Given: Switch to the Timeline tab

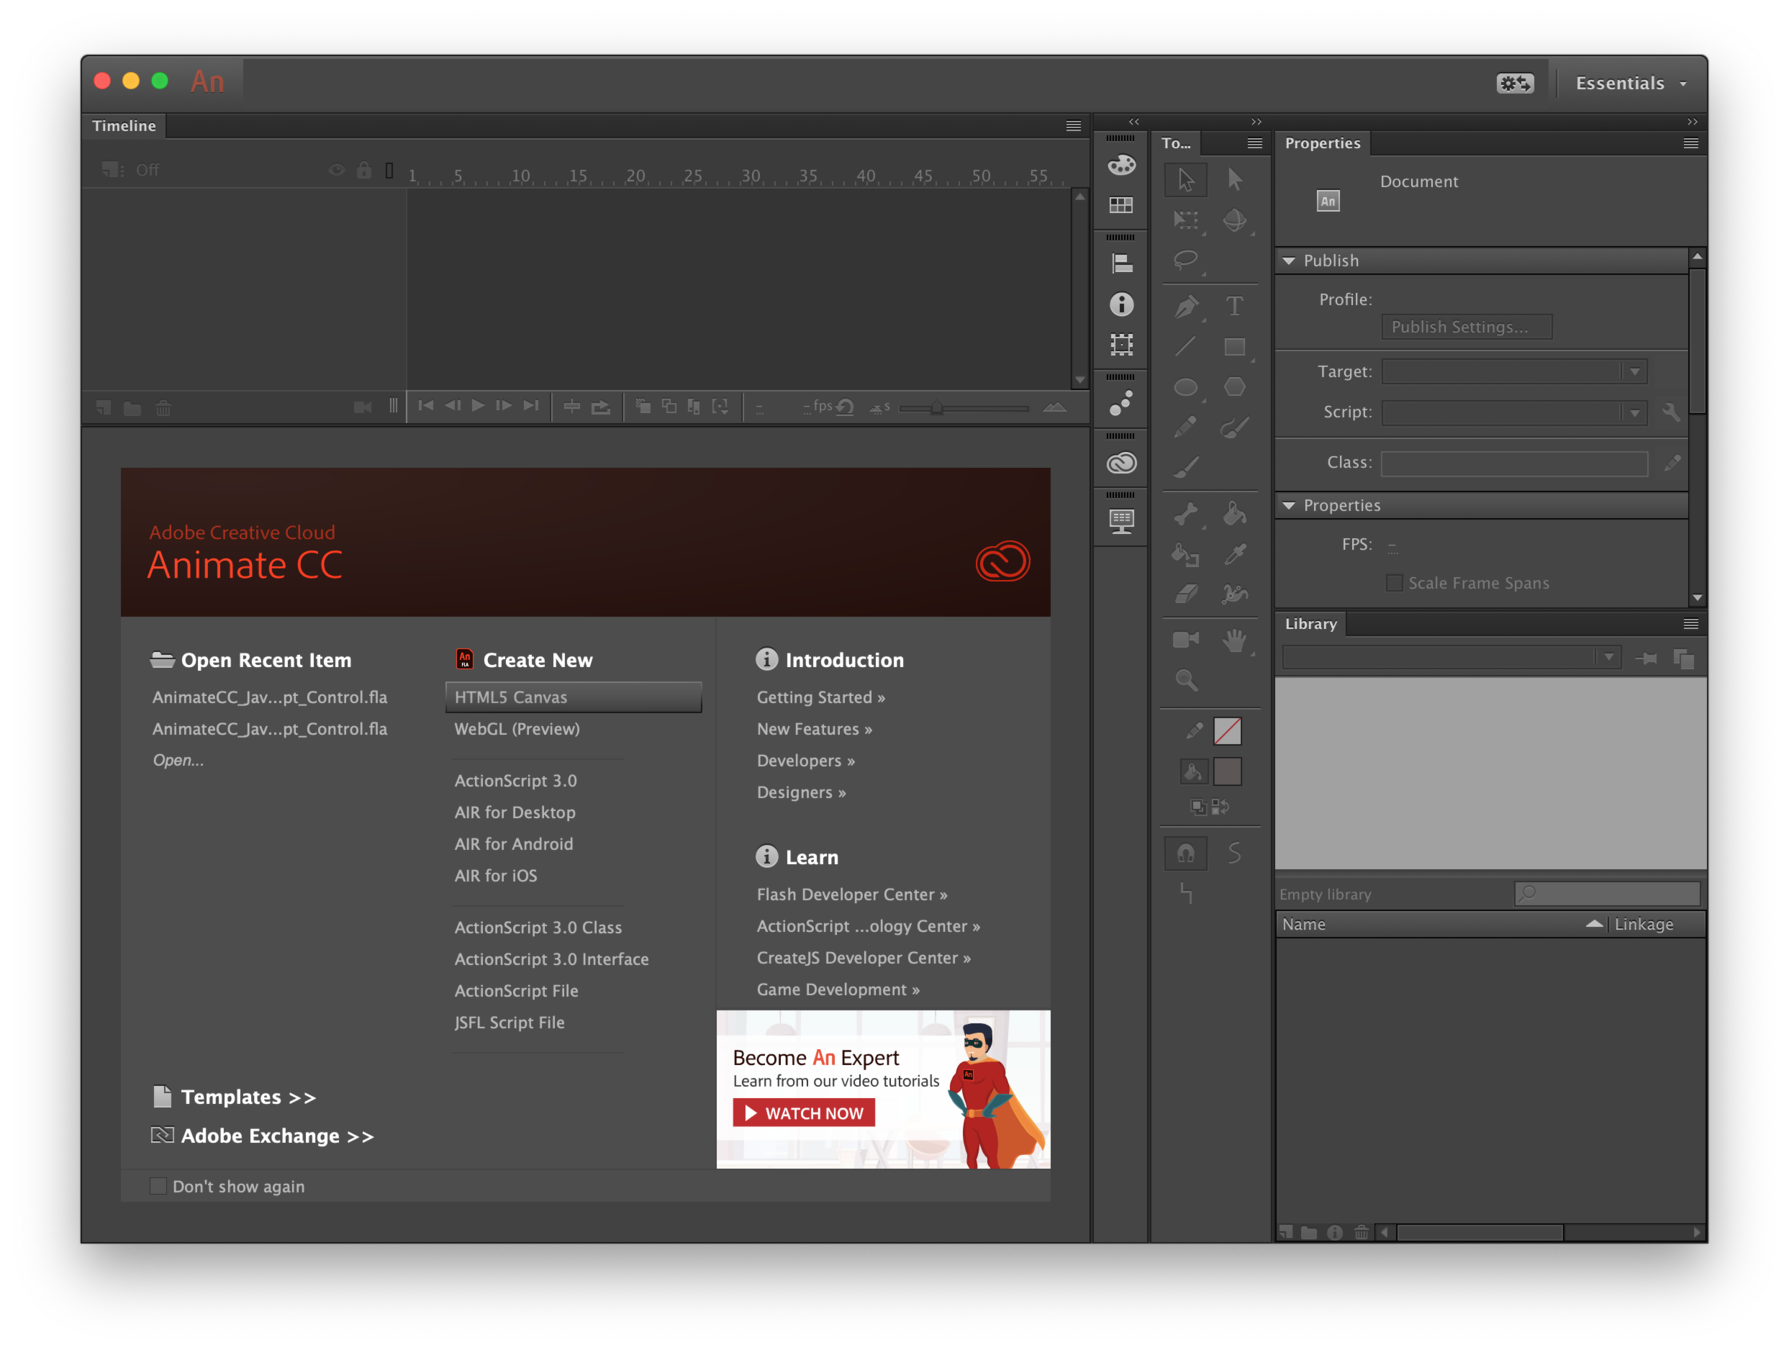Looking at the screenshot, I should tap(124, 126).
